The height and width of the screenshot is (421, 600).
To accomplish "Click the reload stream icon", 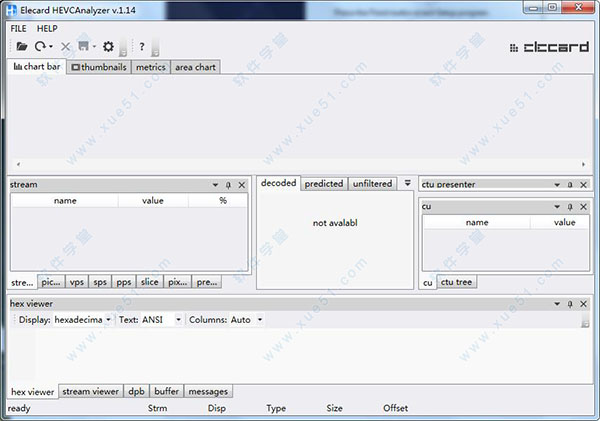I will [x=40, y=47].
